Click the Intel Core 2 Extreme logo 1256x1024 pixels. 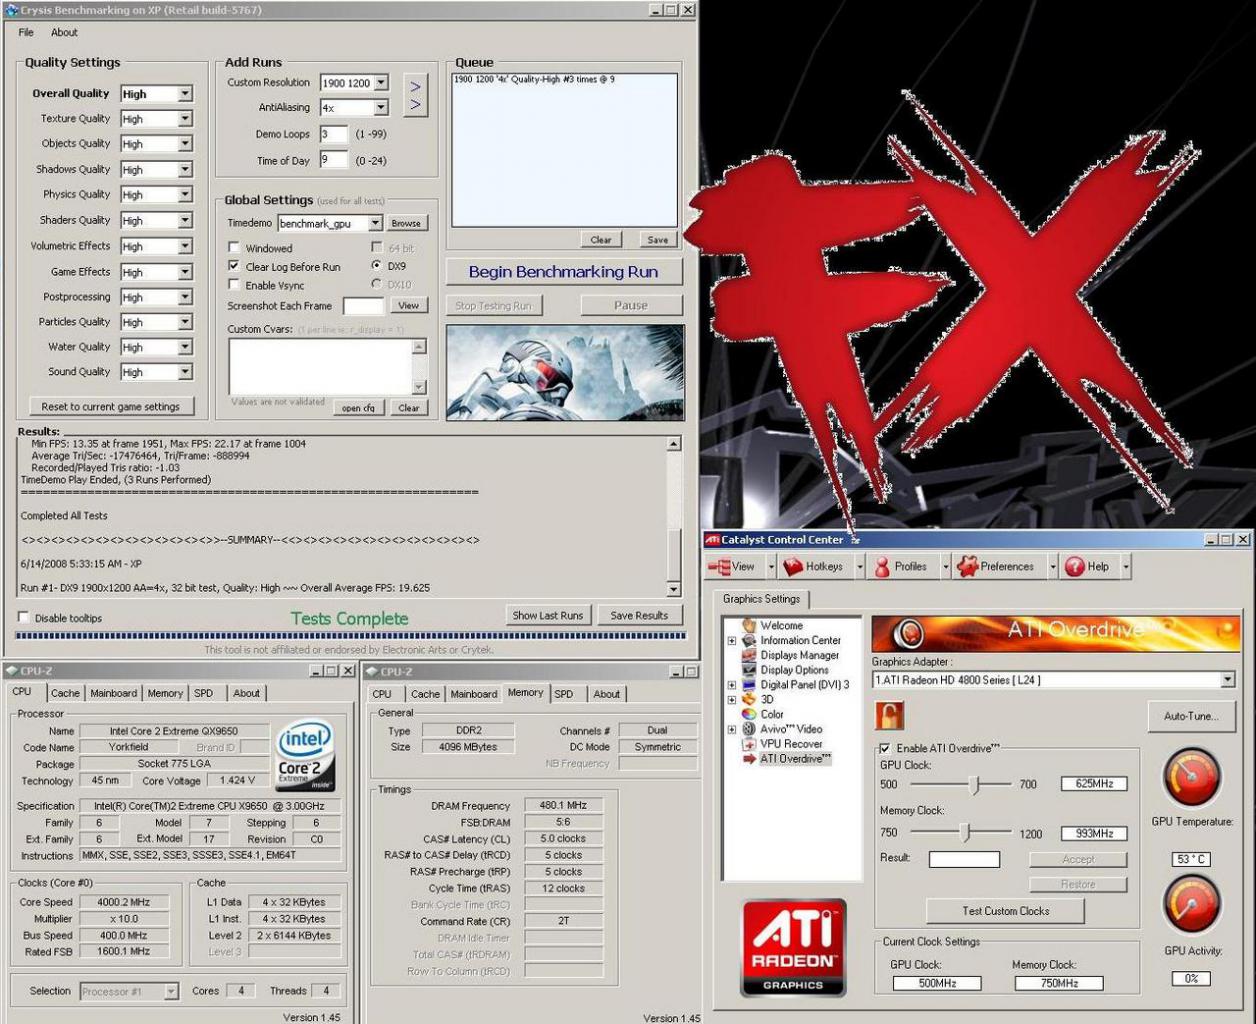305,756
